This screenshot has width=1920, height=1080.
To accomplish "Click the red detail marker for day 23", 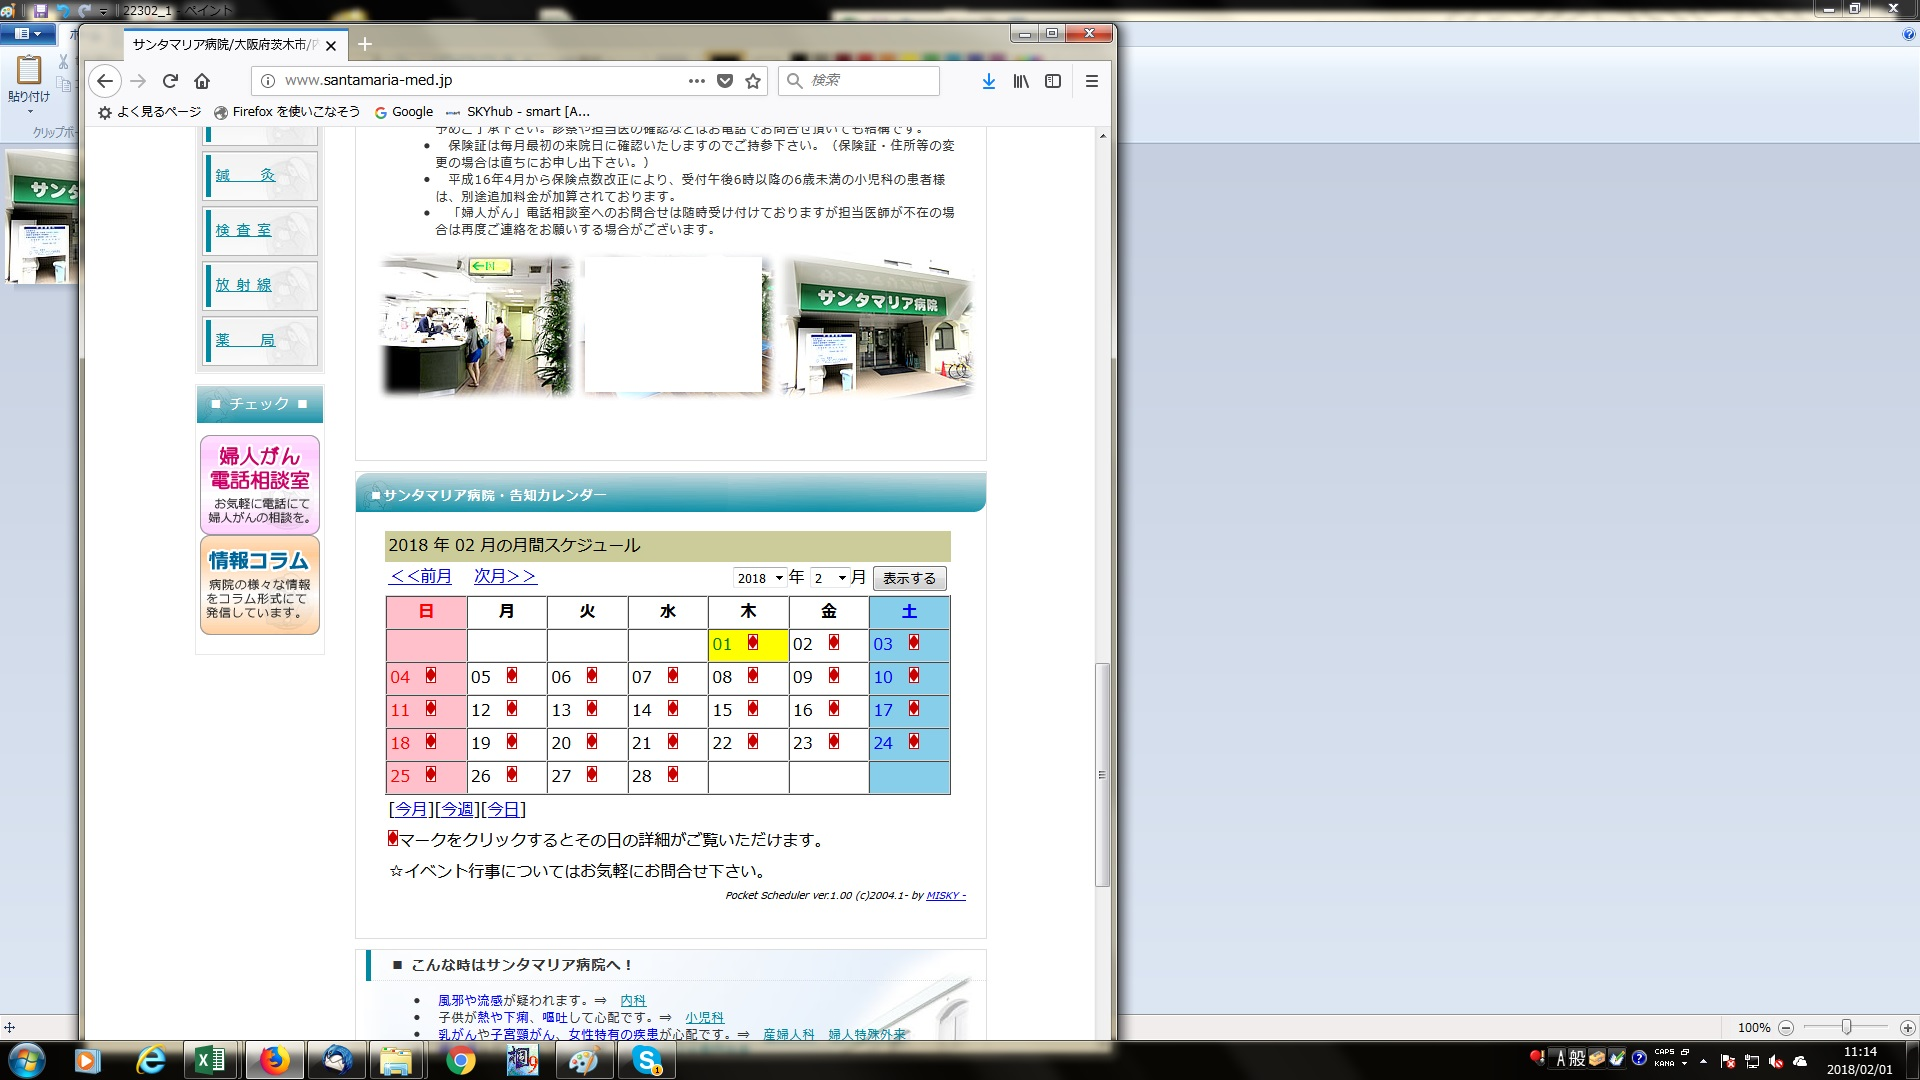I will tap(834, 742).
